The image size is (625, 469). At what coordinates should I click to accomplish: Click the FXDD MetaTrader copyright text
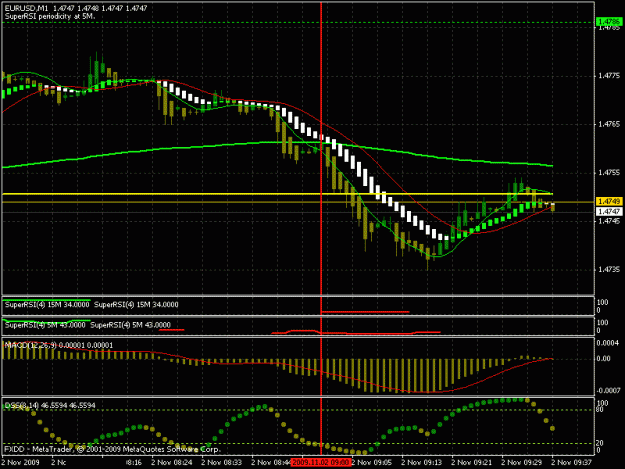112,449
